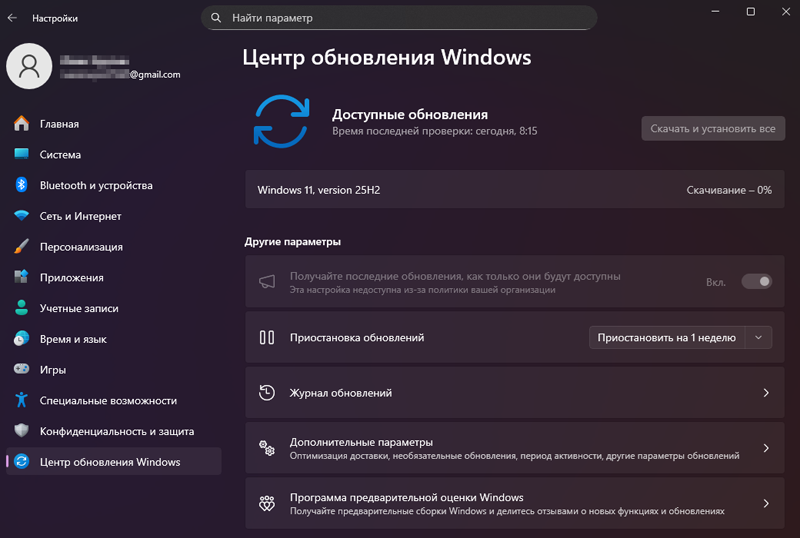Click the Сеть и Интернет Wi-Fi icon
The width and height of the screenshot is (800, 538).
[x=21, y=216]
